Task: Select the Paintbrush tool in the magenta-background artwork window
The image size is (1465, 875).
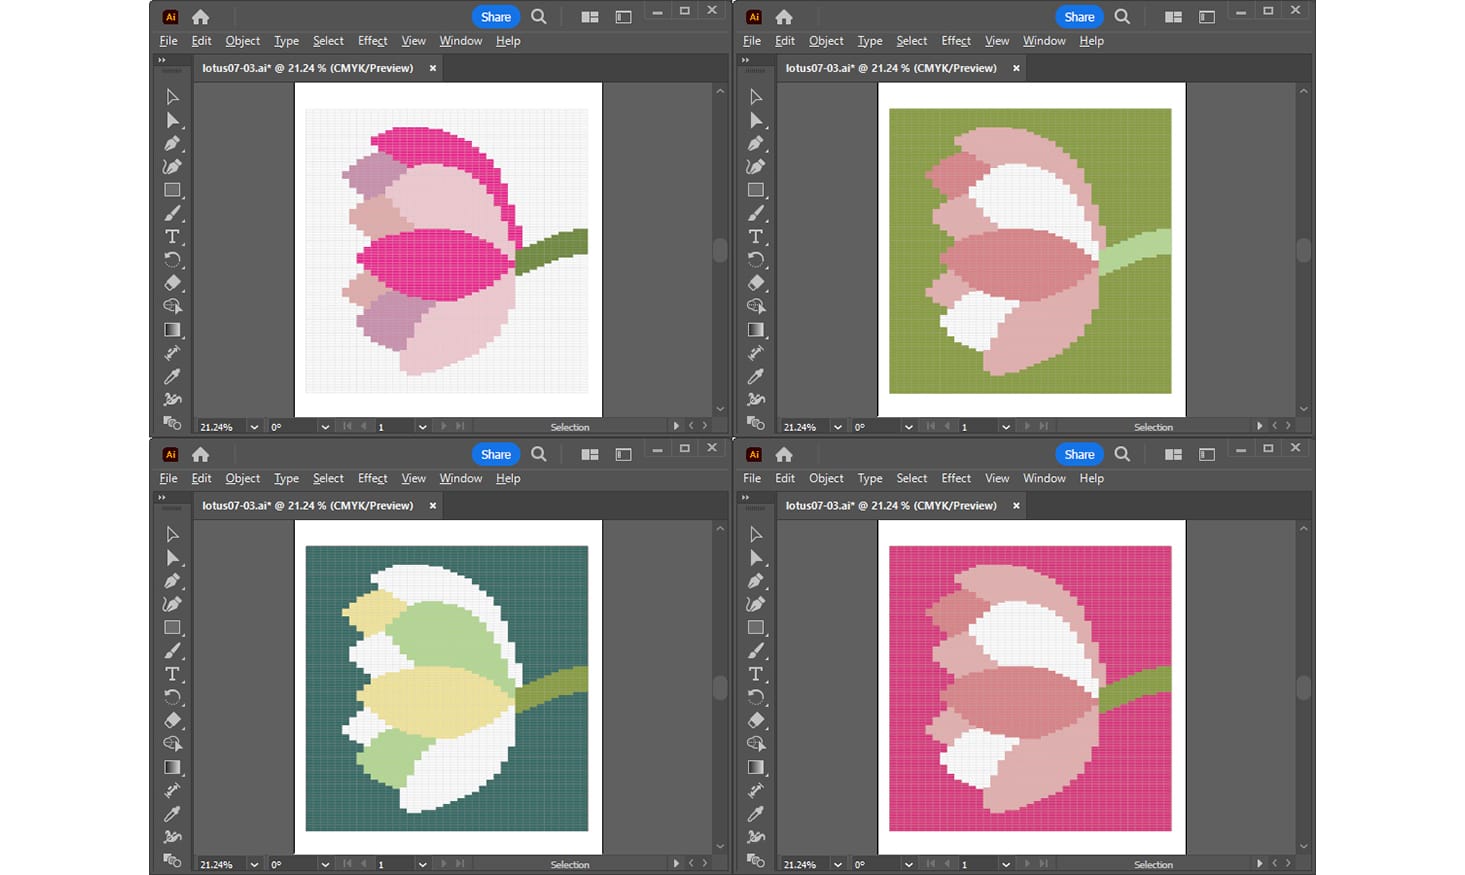Action: [x=756, y=651]
